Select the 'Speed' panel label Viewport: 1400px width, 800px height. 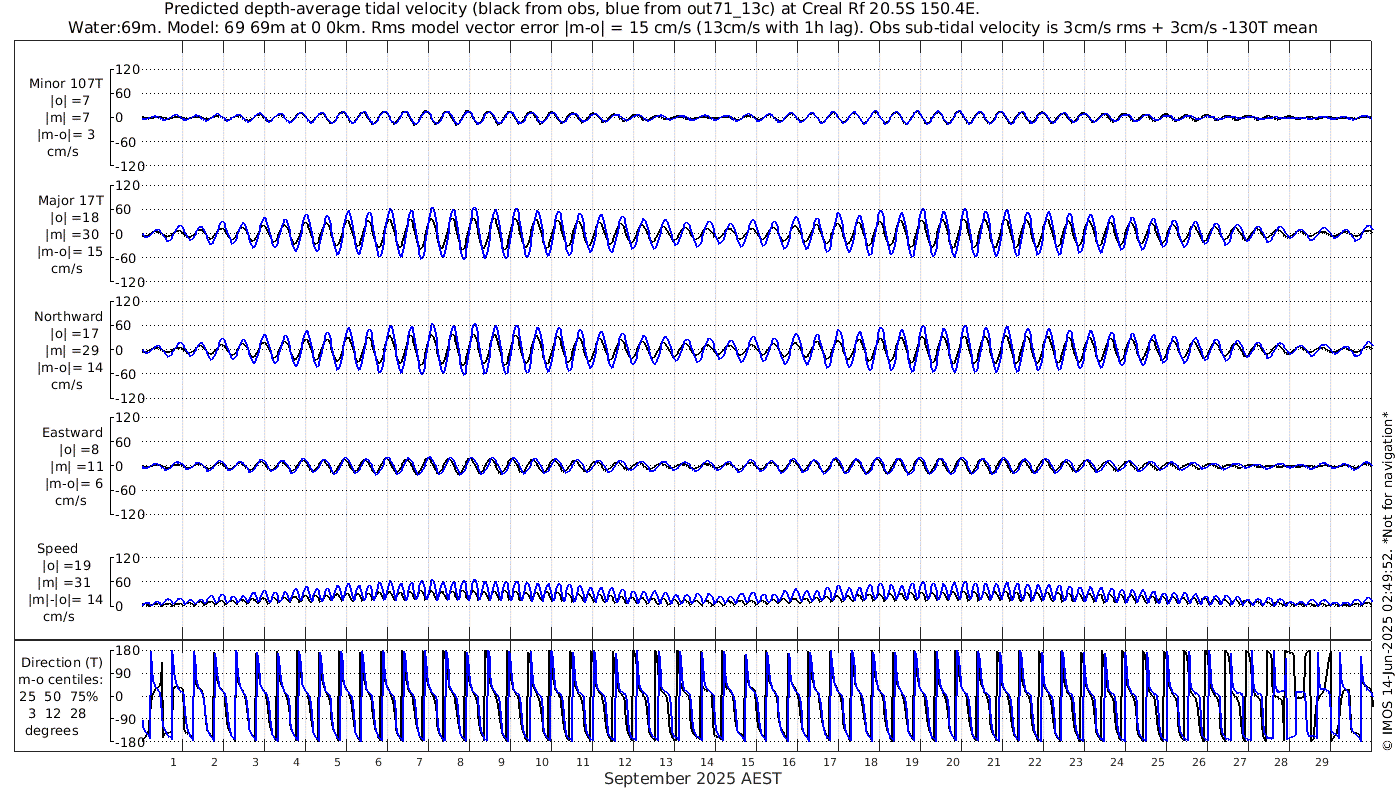pos(57,549)
